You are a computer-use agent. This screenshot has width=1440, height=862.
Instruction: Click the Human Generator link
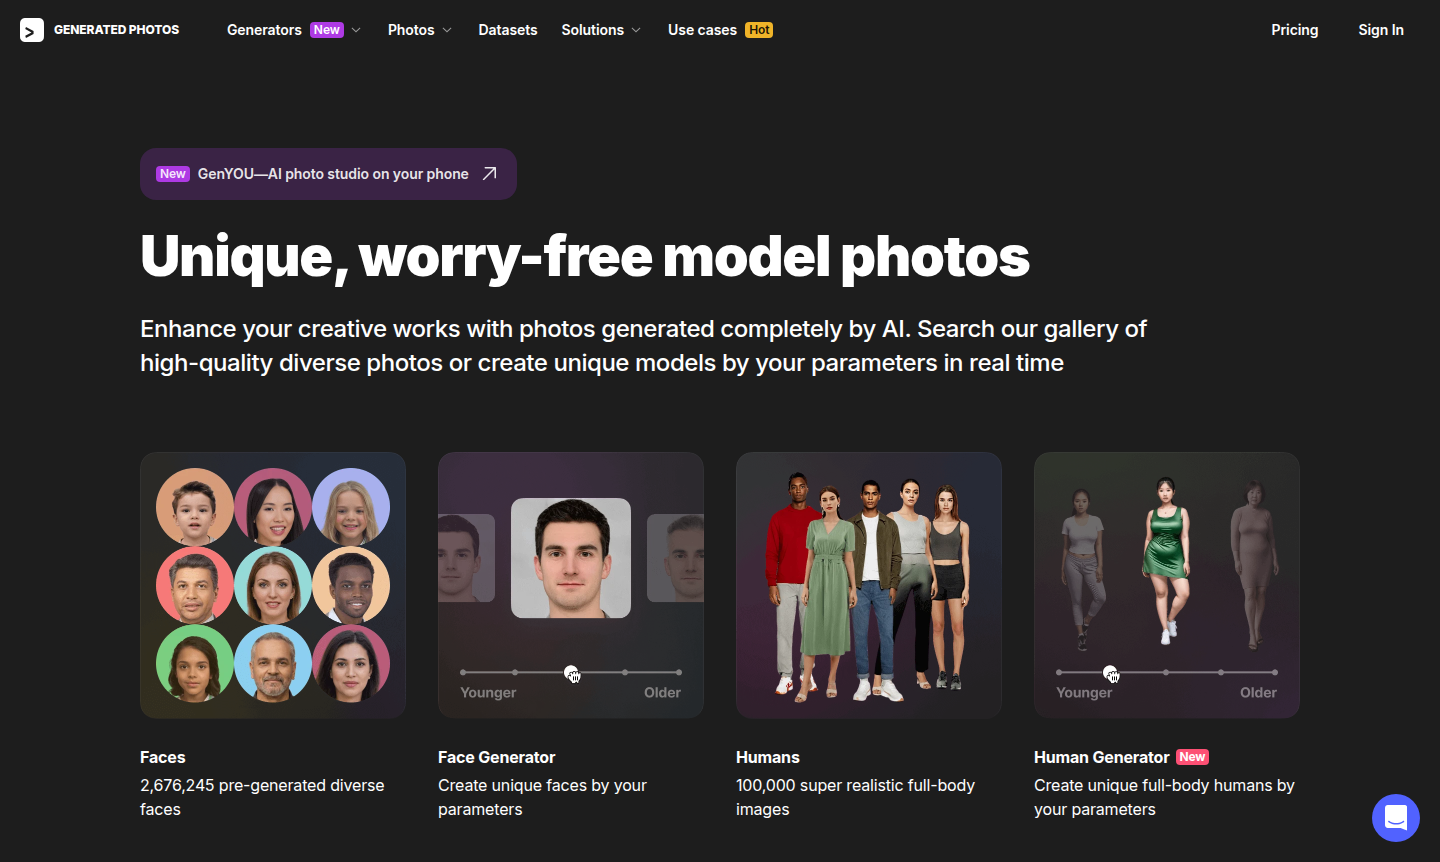click(1101, 757)
